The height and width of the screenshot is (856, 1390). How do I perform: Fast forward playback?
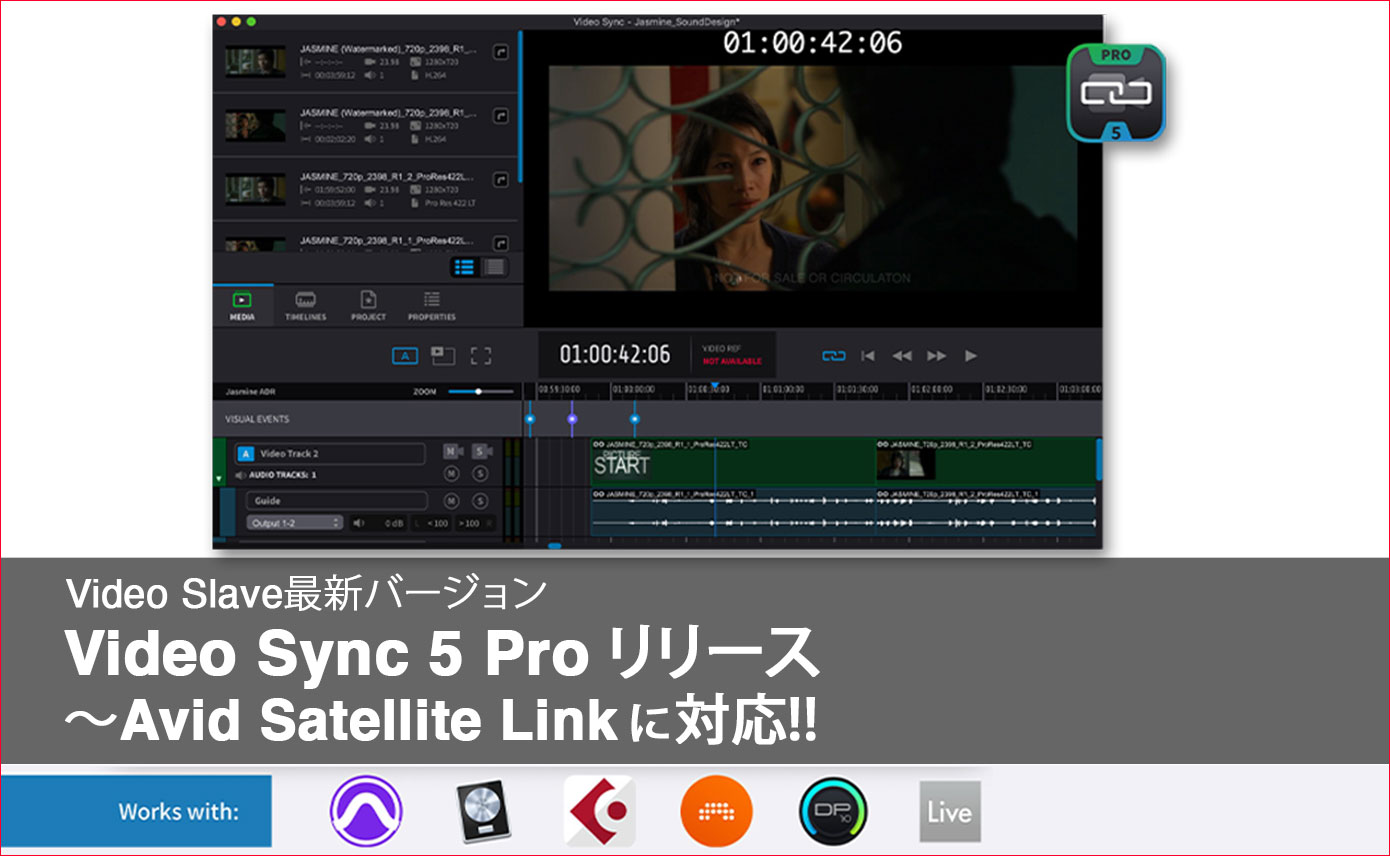(x=936, y=356)
